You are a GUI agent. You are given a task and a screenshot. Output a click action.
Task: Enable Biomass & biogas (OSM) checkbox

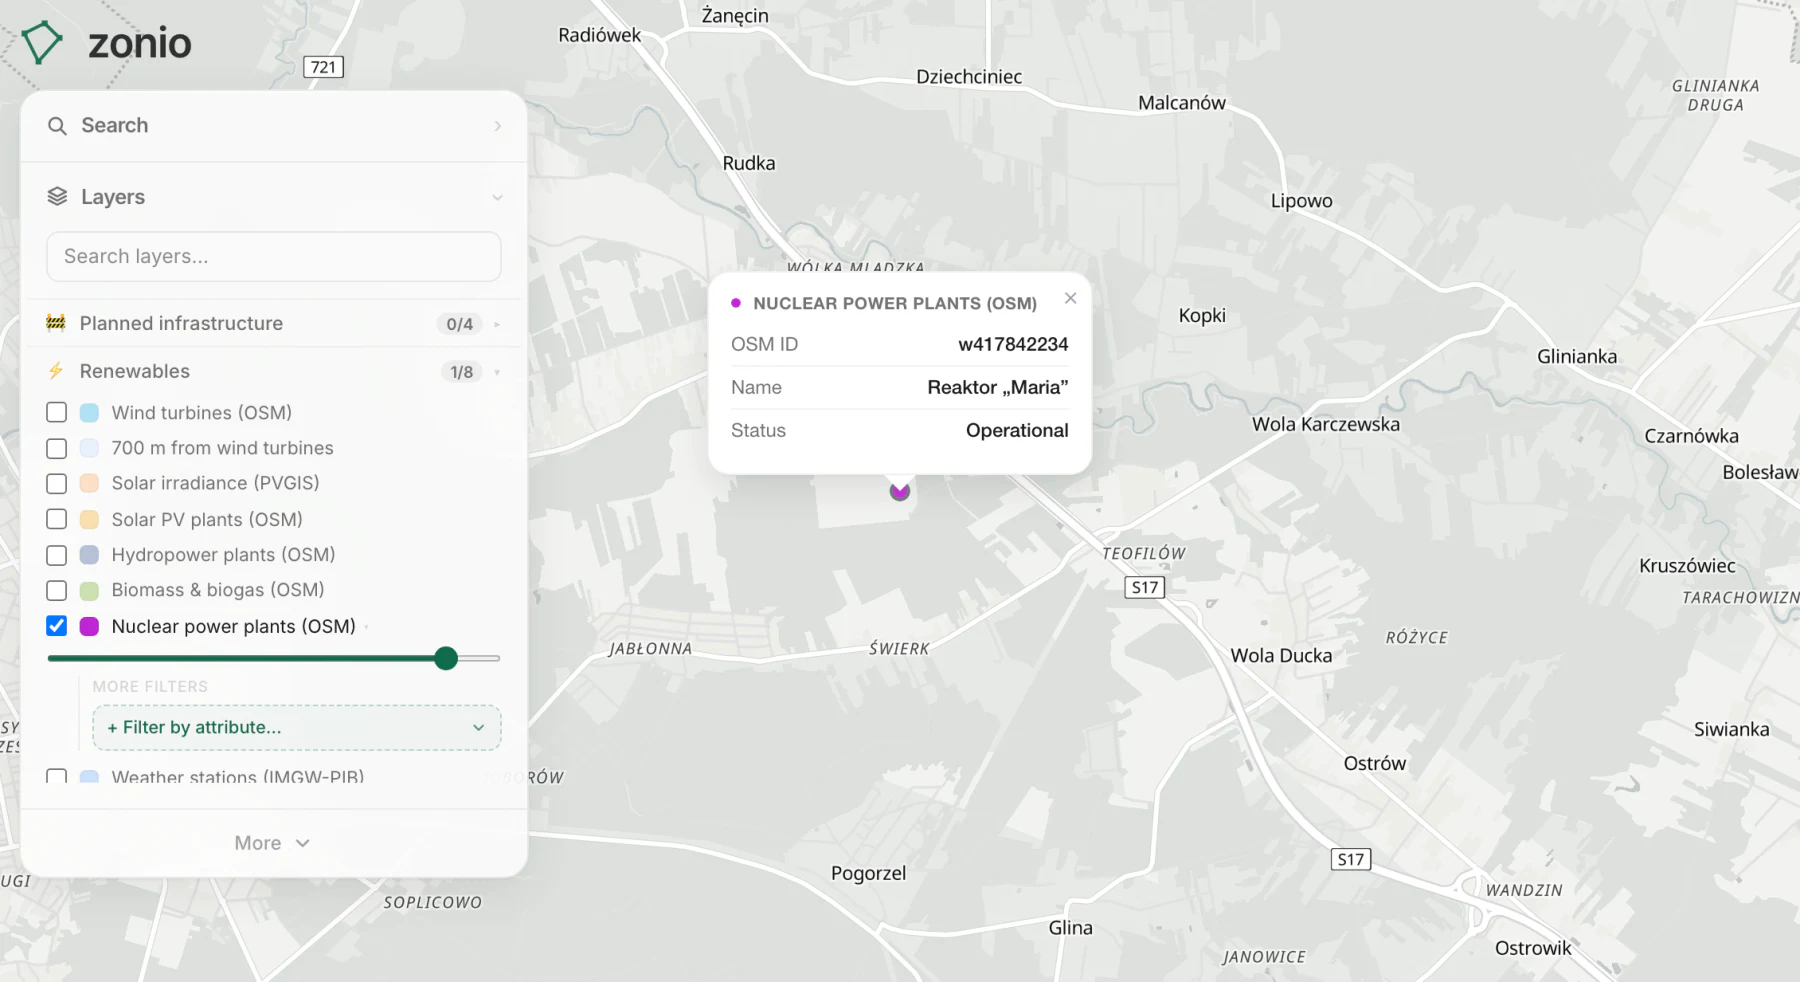pyautogui.click(x=57, y=590)
